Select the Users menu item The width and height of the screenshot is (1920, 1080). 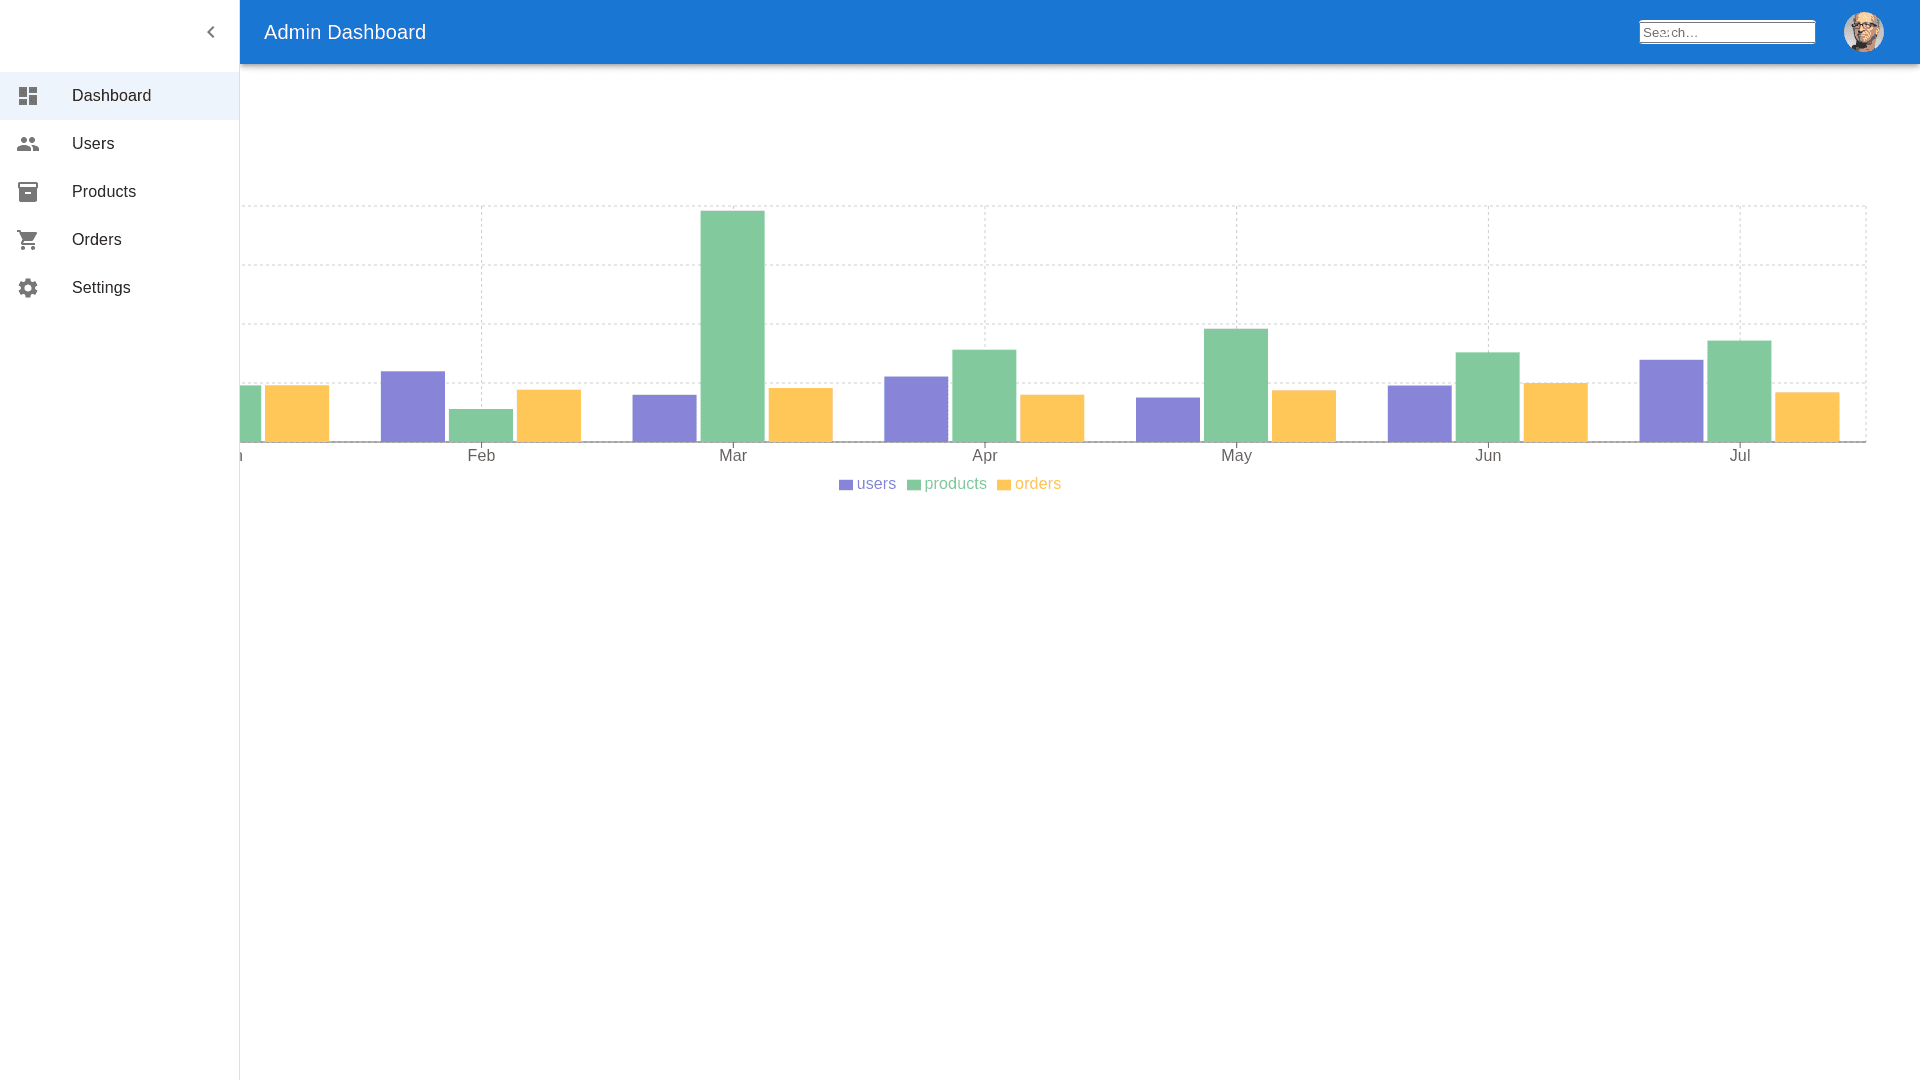click(x=93, y=143)
